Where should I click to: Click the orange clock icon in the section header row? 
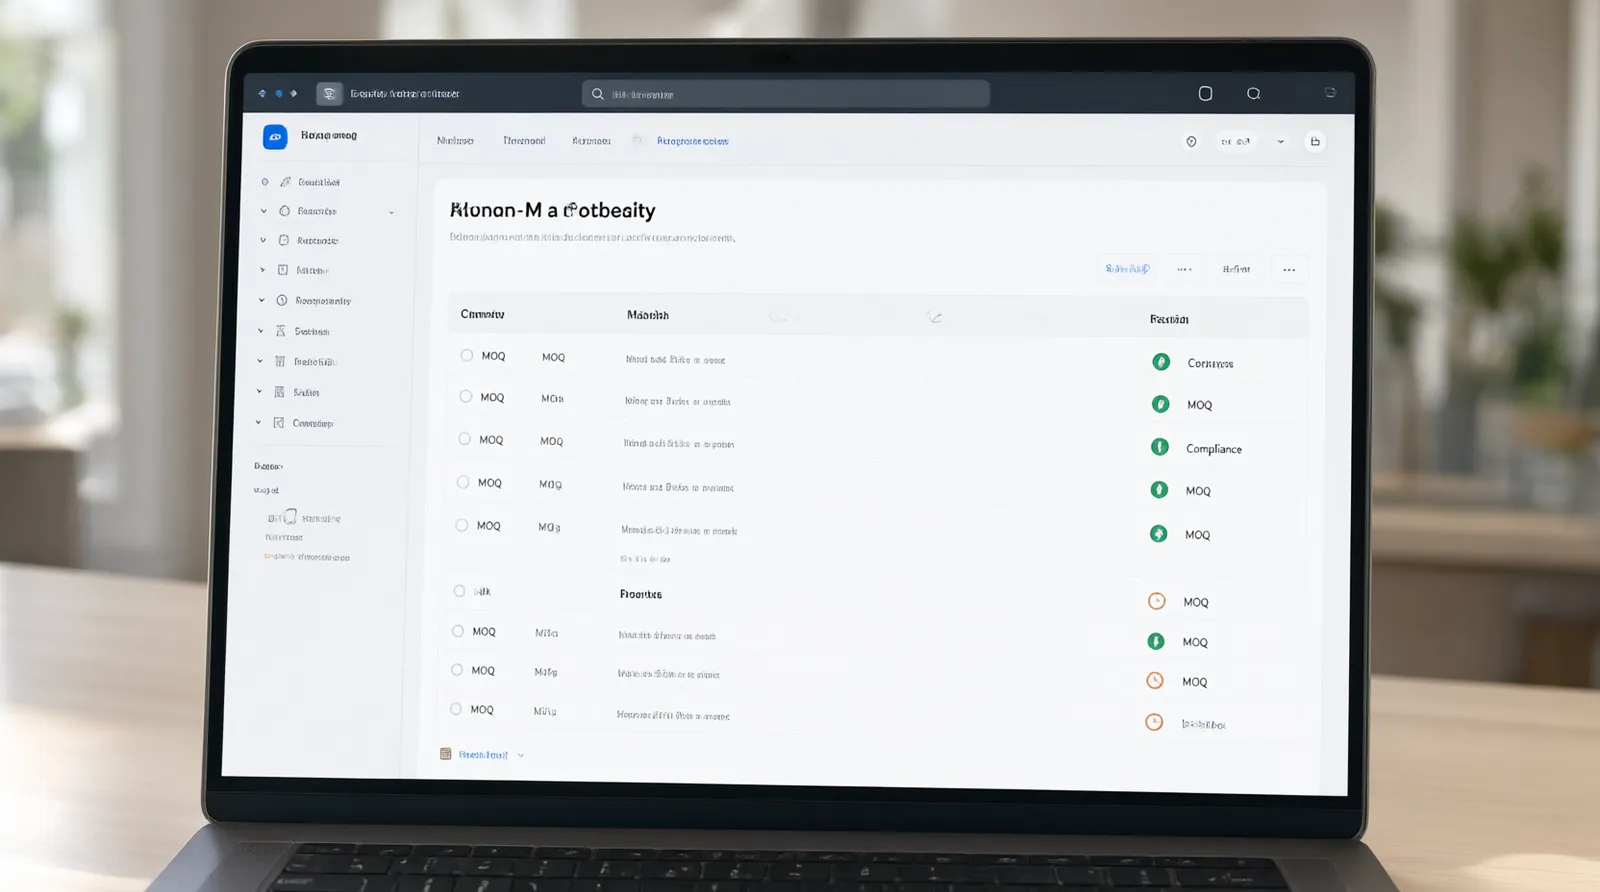1157,601
